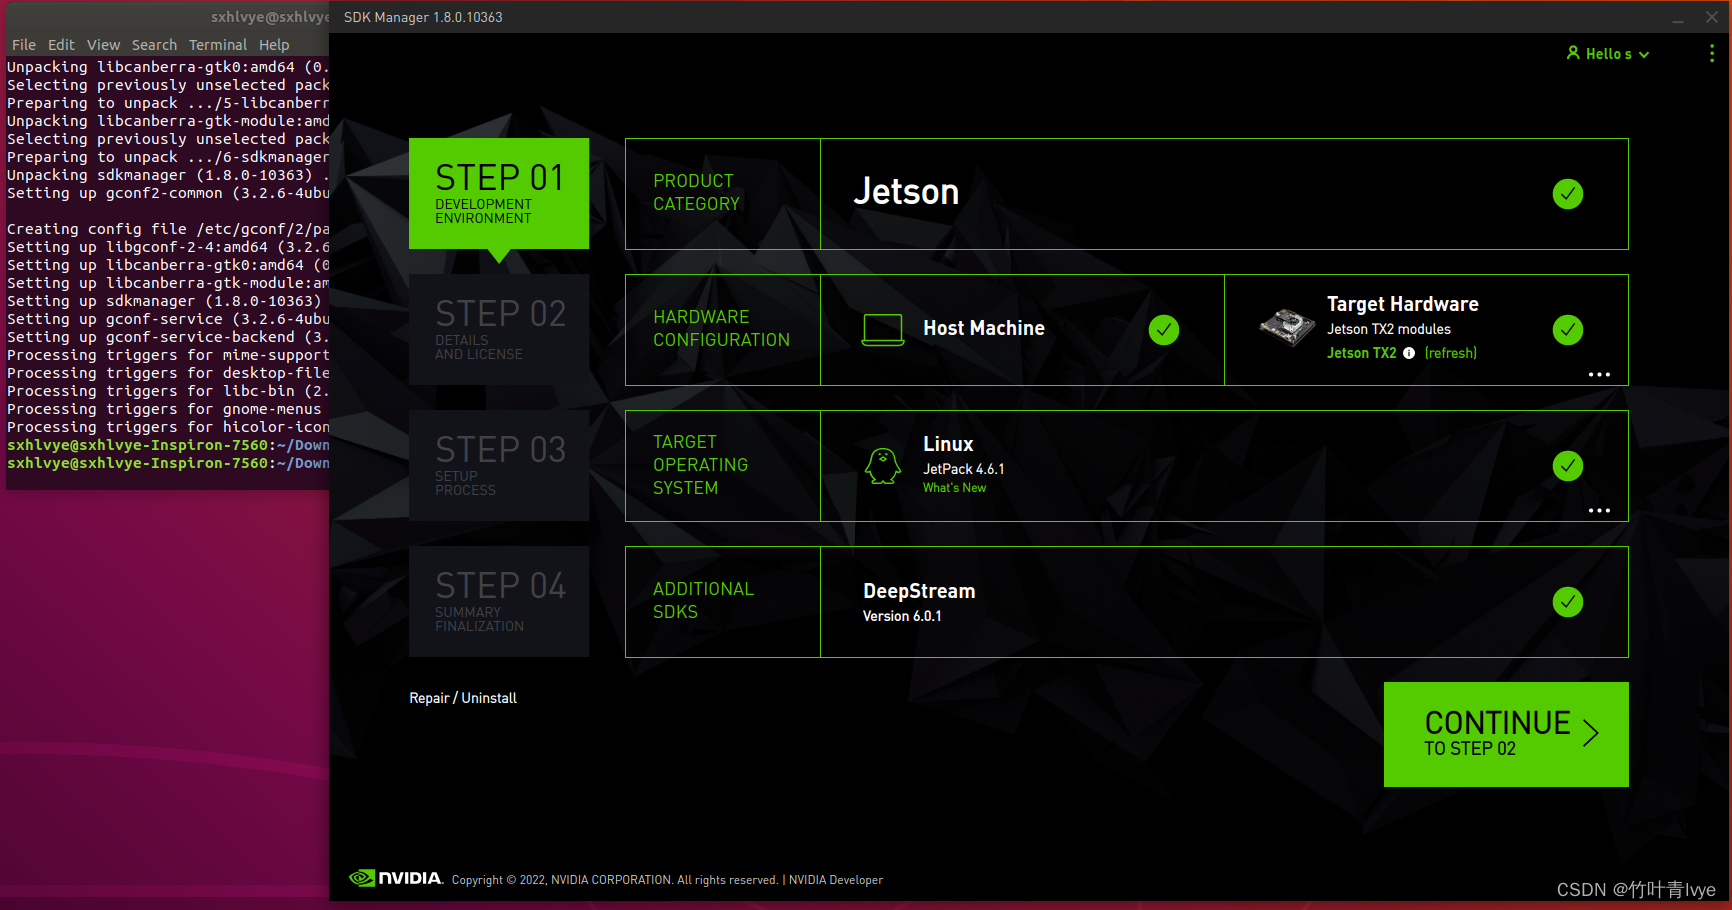
Task: Open the Terminal menu in the terminal window
Action: point(218,44)
